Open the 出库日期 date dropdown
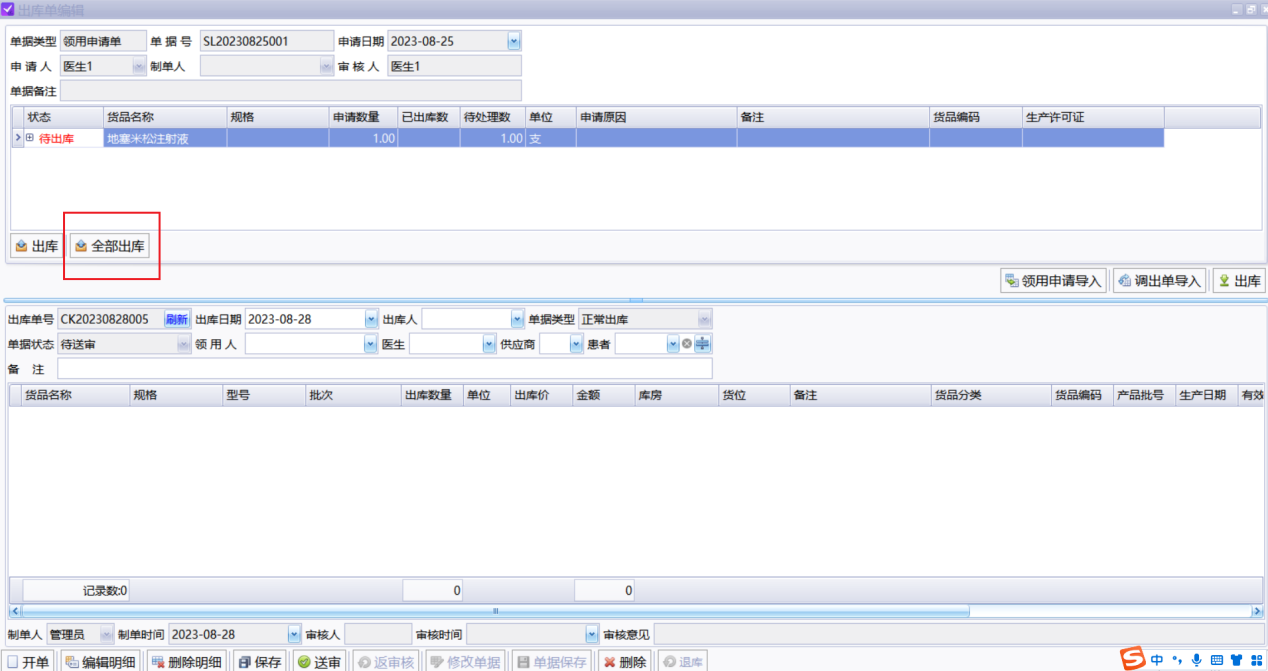 371,319
